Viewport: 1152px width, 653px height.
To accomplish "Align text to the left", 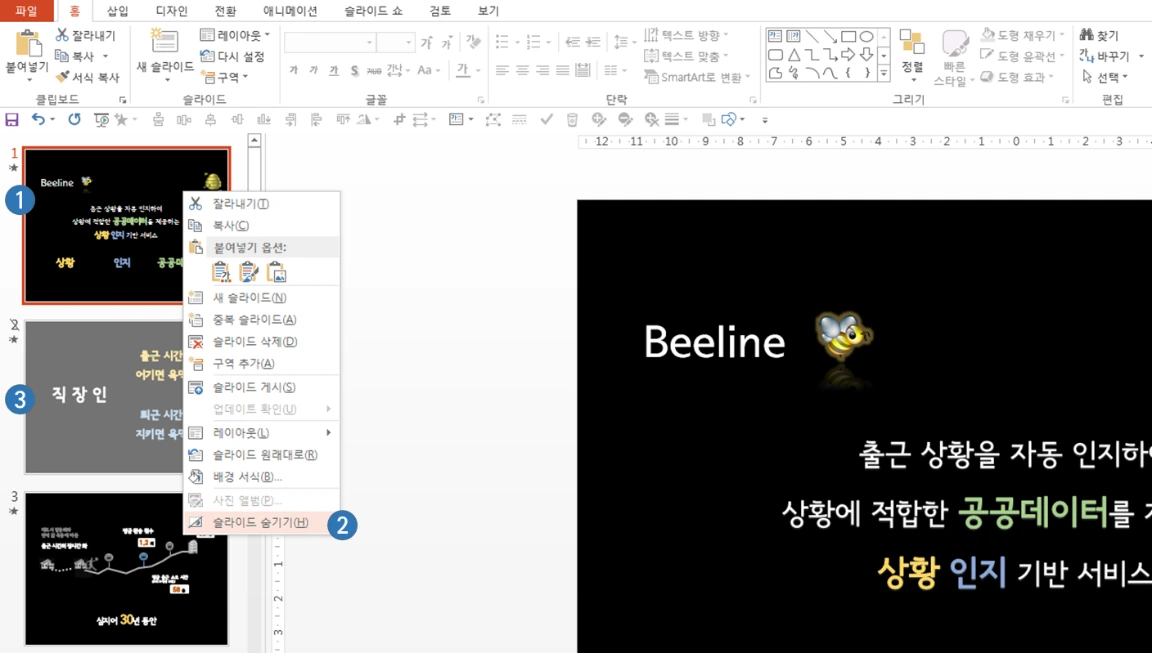I will pos(502,71).
